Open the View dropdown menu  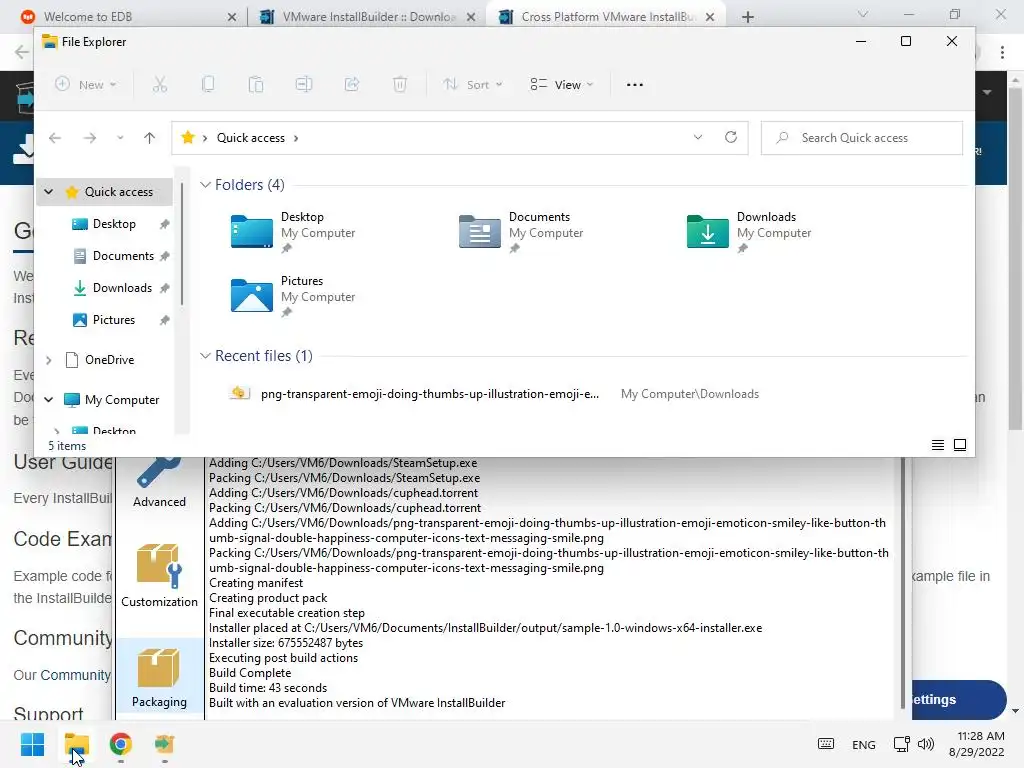click(562, 84)
